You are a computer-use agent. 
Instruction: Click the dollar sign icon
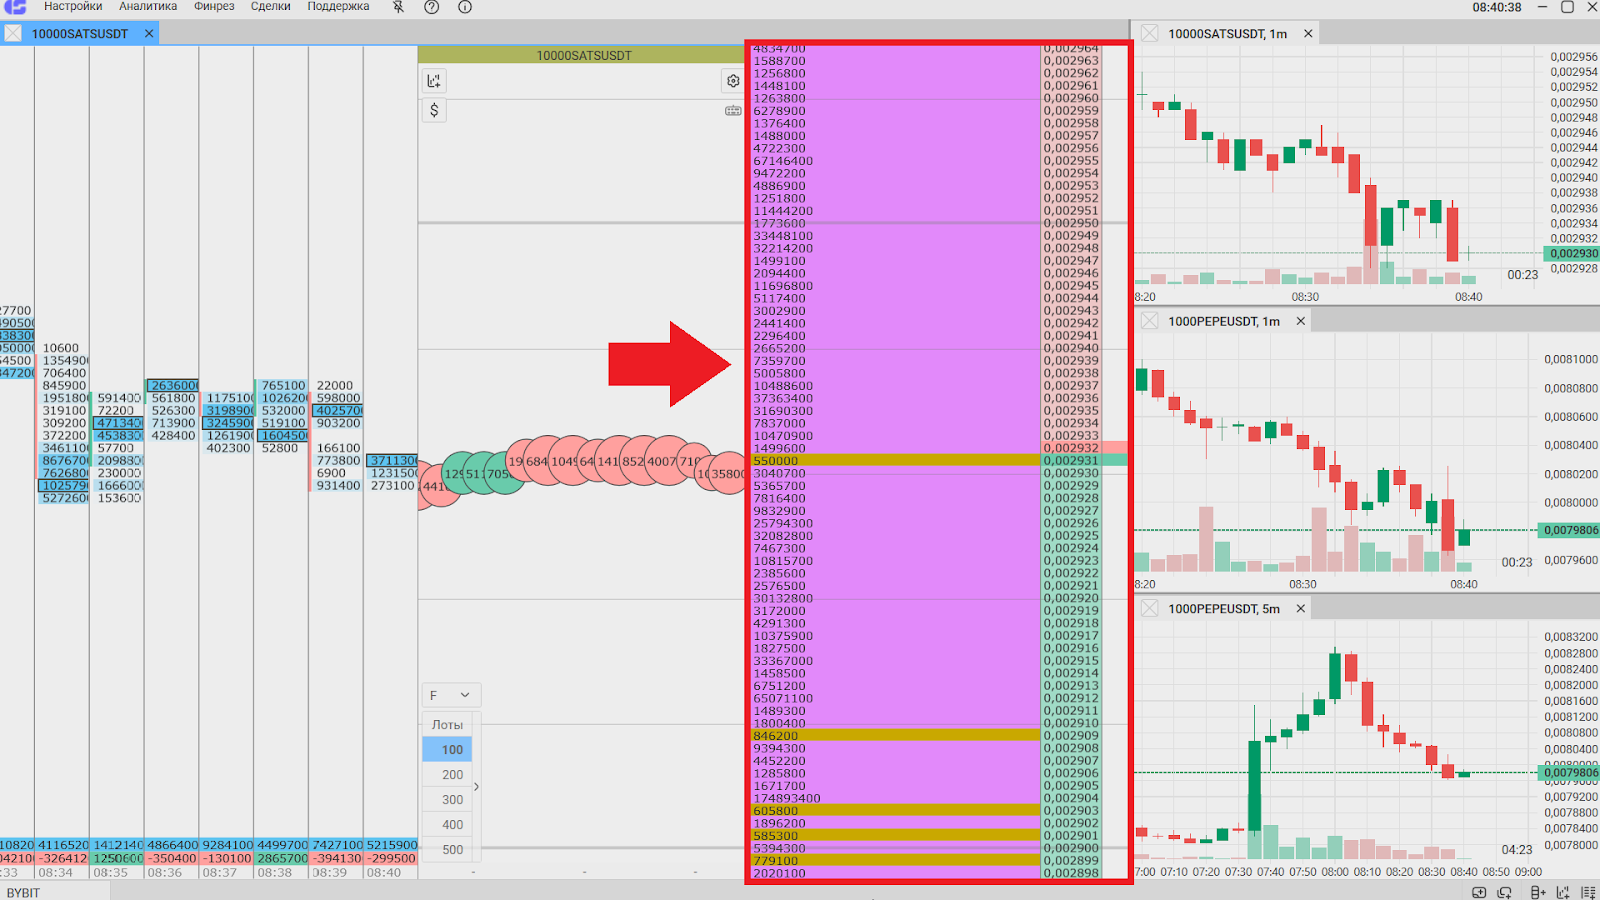pos(434,110)
